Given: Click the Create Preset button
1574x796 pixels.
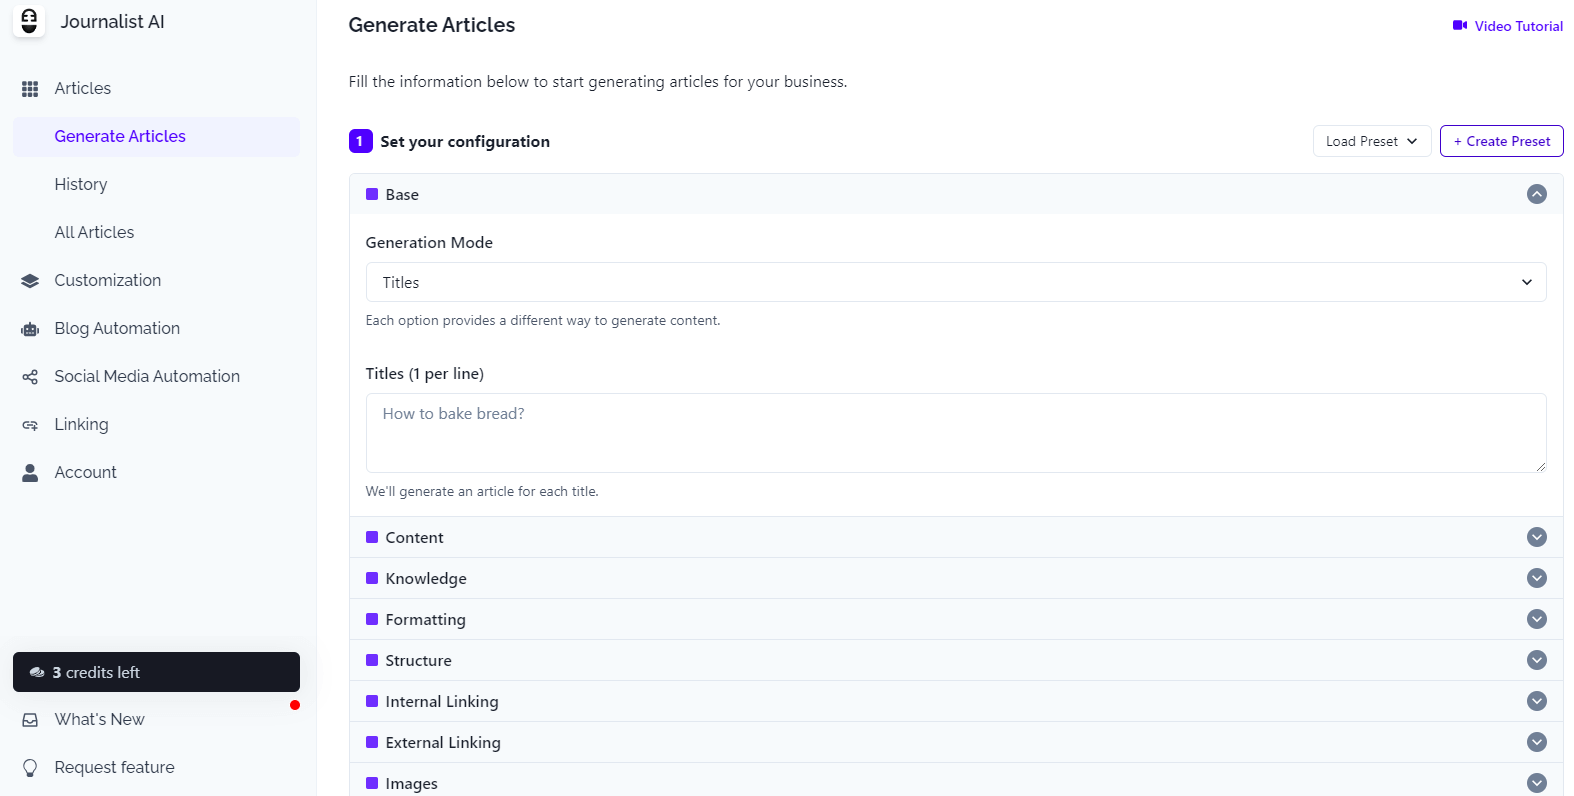Looking at the screenshot, I should (1501, 141).
